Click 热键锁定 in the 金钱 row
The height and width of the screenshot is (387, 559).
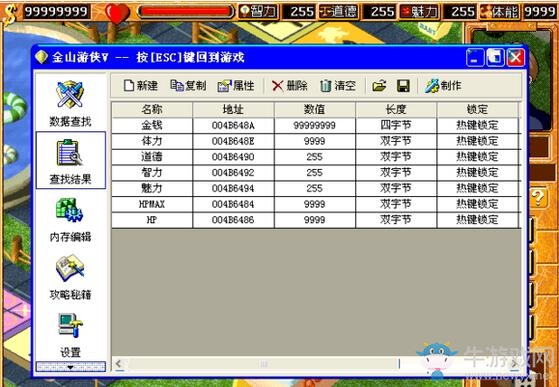point(477,125)
